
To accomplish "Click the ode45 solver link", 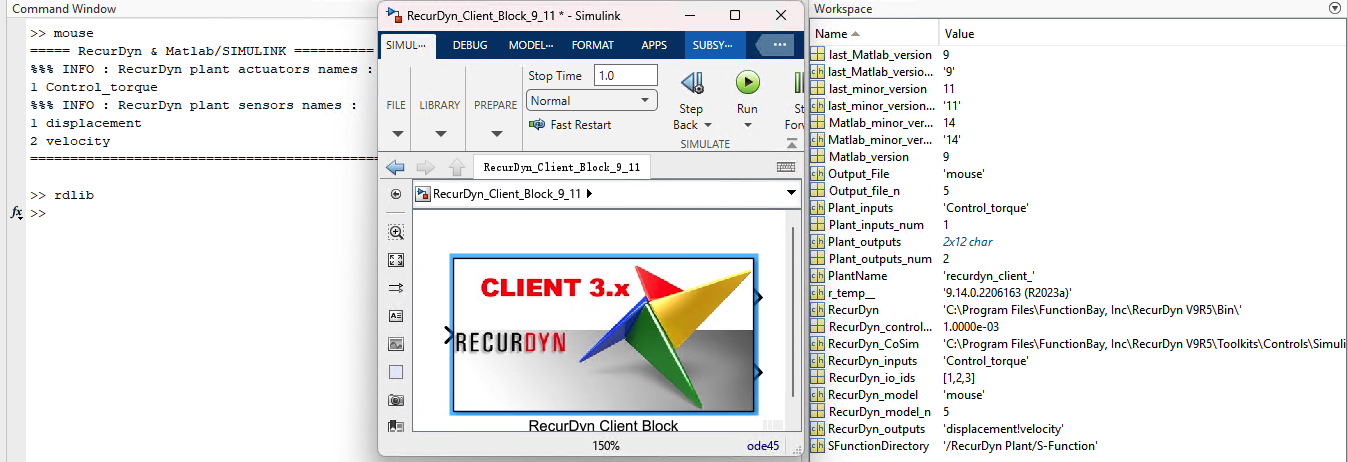I will [764, 445].
